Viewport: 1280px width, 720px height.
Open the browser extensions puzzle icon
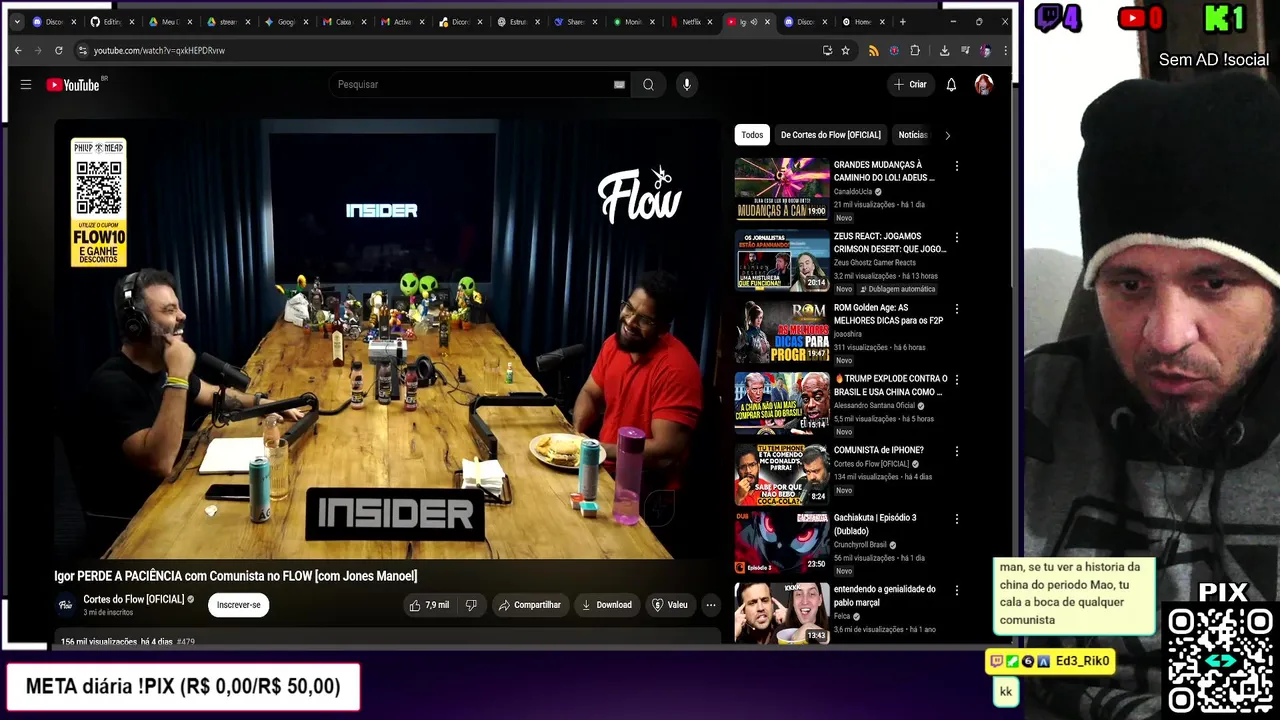[915, 50]
